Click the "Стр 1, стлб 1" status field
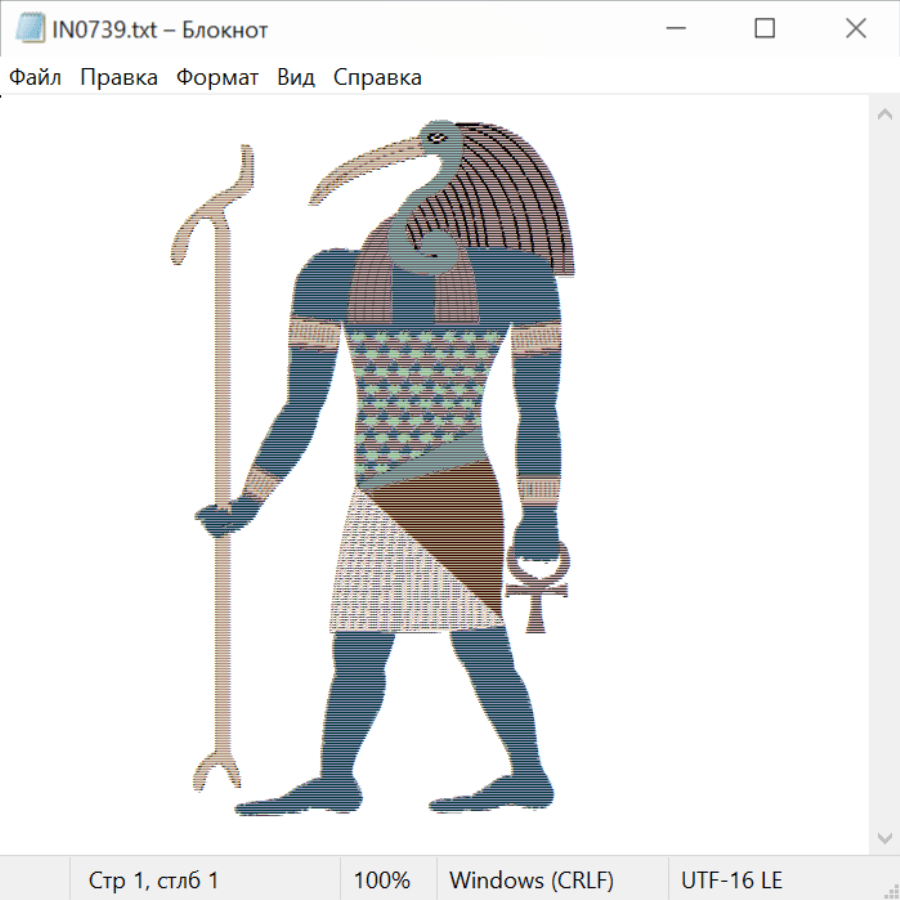The height and width of the screenshot is (900, 900). coord(153,880)
